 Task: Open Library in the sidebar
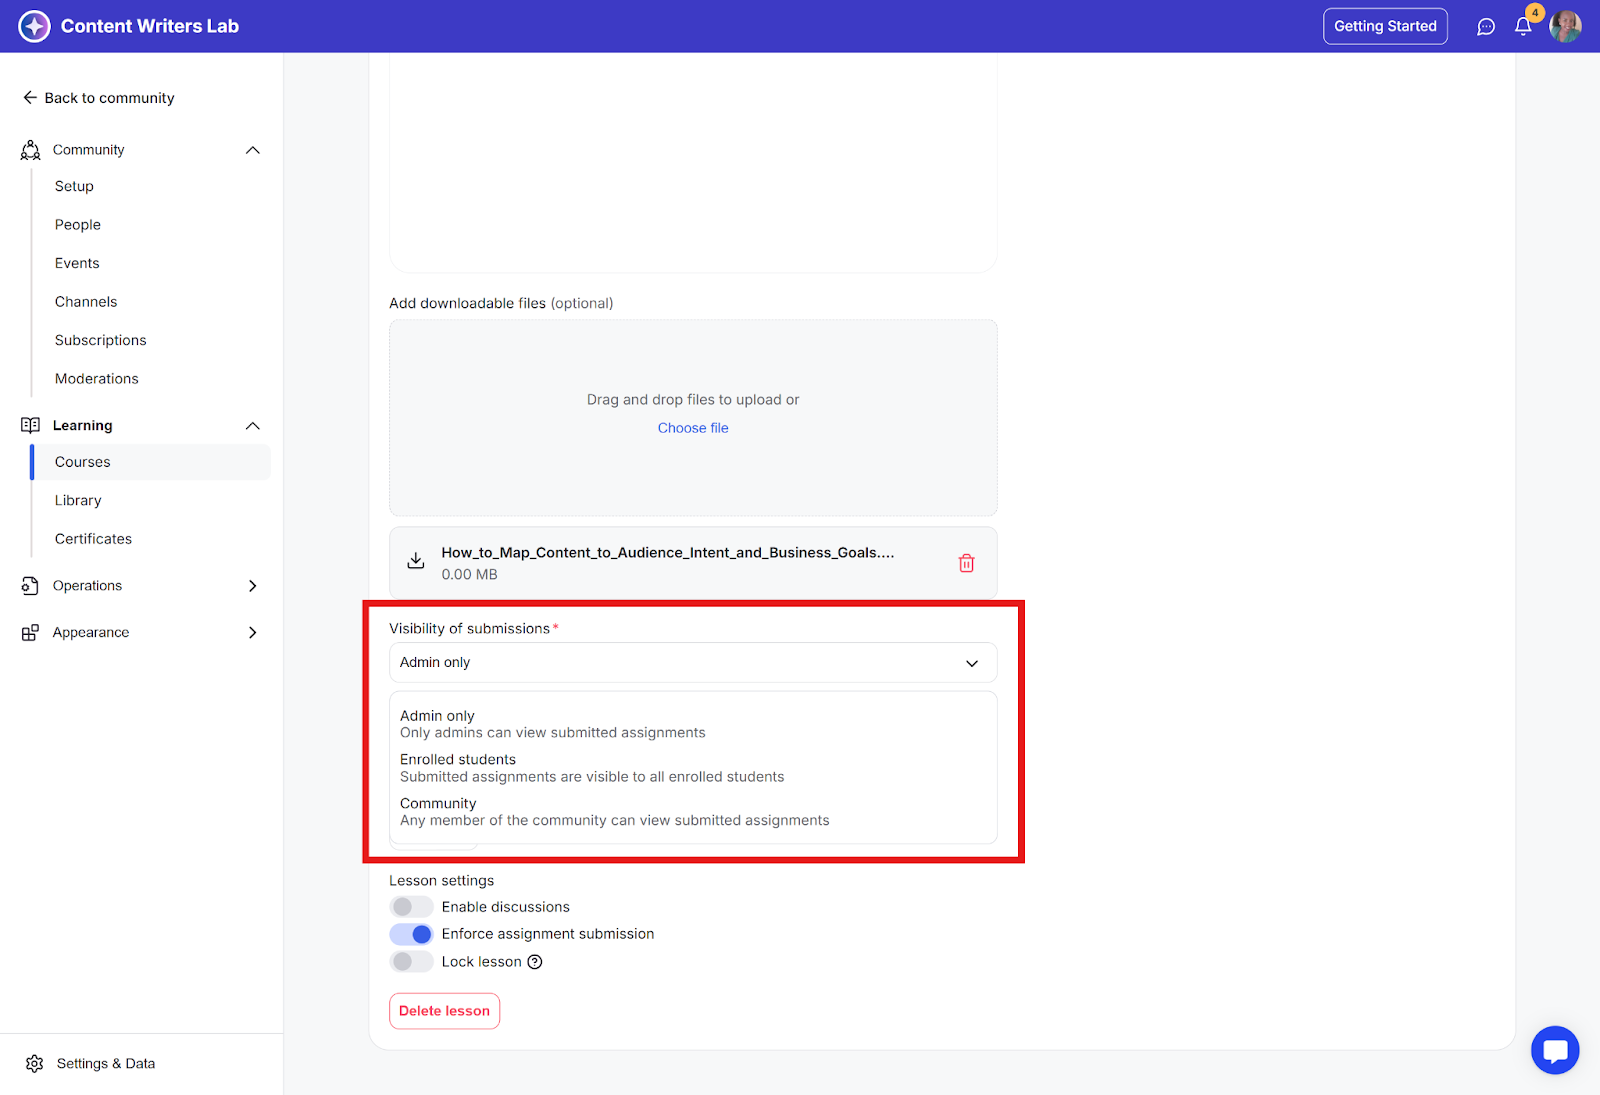point(78,501)
